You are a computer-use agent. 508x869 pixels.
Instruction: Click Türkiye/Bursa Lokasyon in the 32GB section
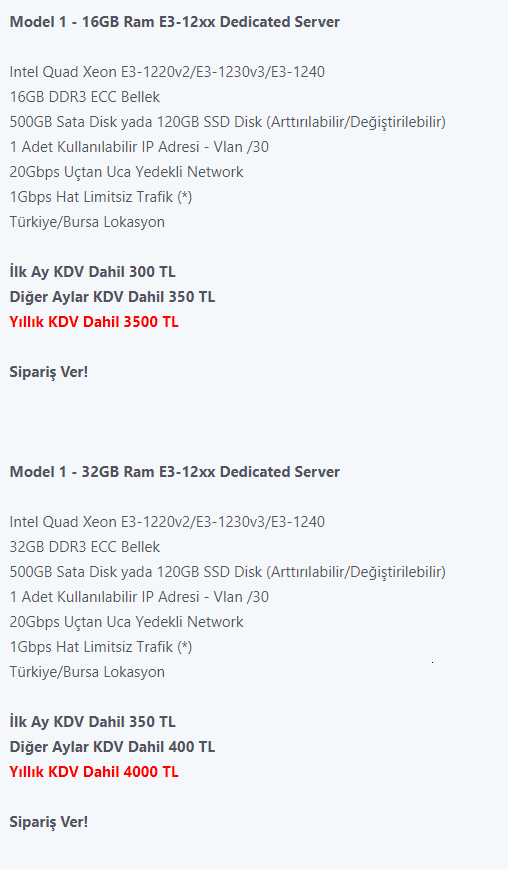[87, 672]
